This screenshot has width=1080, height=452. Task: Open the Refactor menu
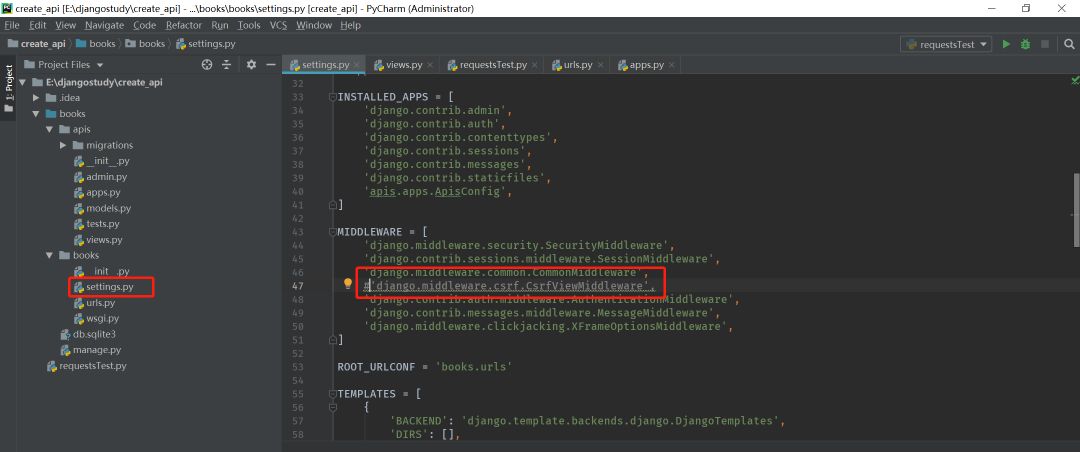coord(184,25)
